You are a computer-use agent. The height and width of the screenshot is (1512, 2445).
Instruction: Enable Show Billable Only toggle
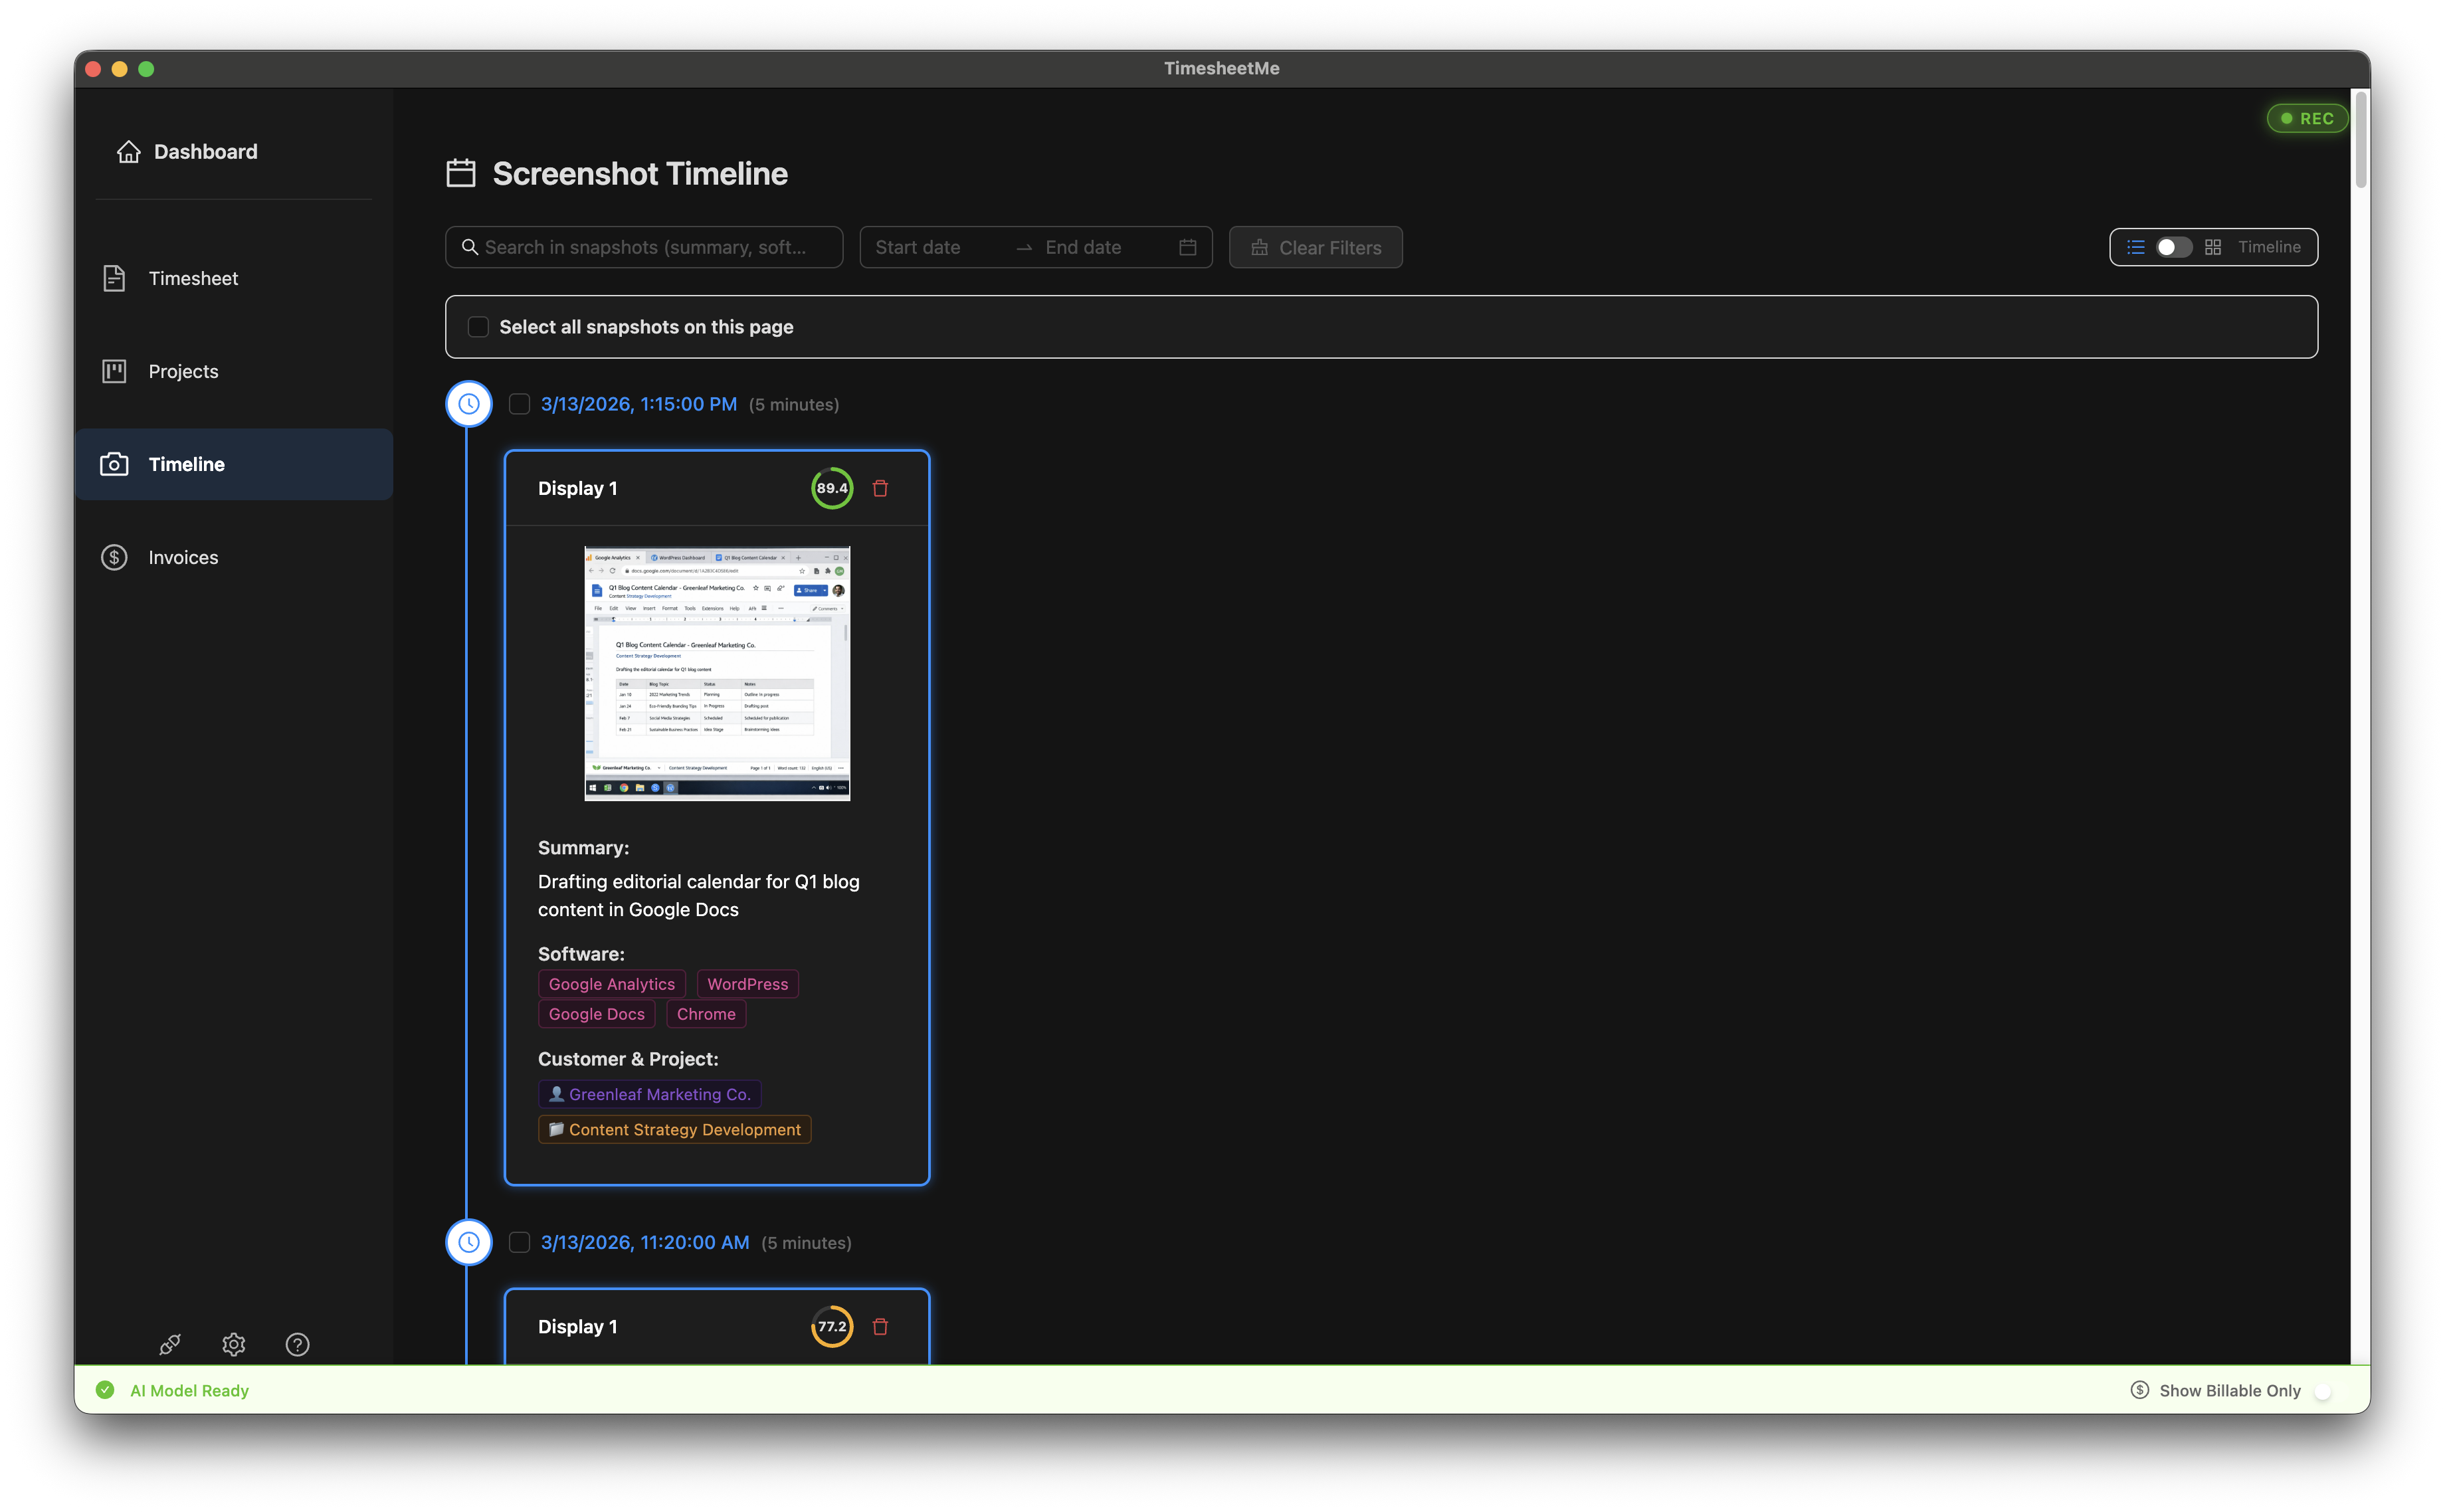pos(2328,1391)
